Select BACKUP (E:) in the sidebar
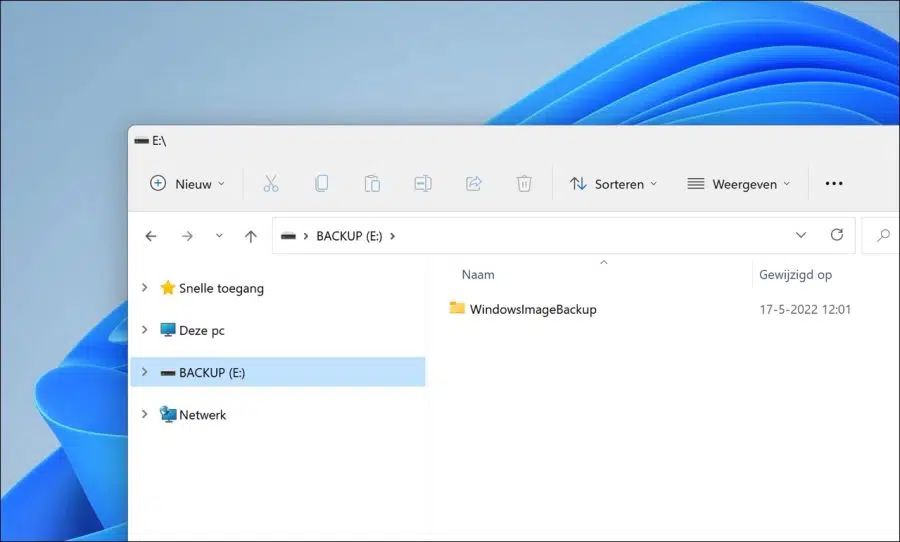Viewport: 900px width, 542px height. (x=278, y=372)
